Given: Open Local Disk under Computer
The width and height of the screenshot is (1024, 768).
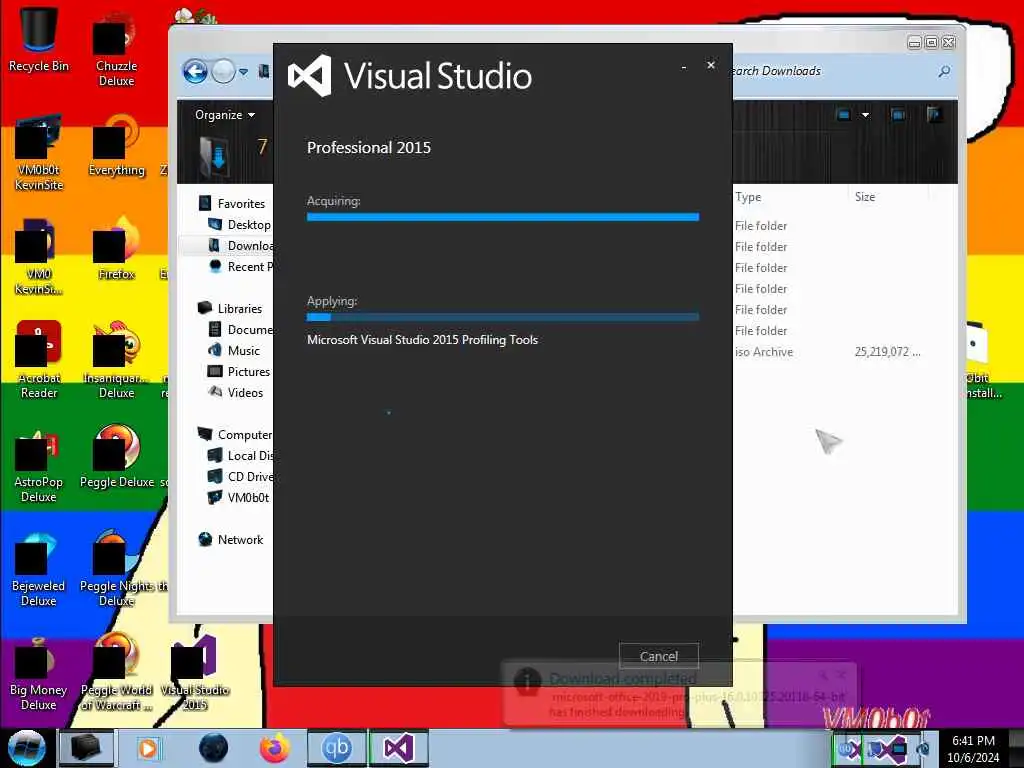Looking at the screenshot, I should tap(240, 455).
